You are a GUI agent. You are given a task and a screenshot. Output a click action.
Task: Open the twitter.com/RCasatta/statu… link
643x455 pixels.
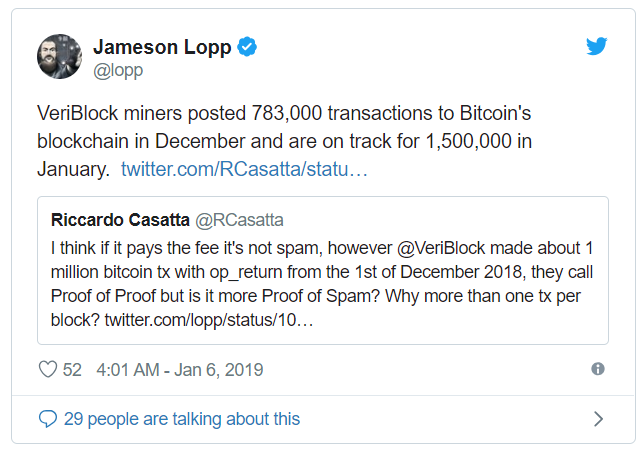(245, 169)
